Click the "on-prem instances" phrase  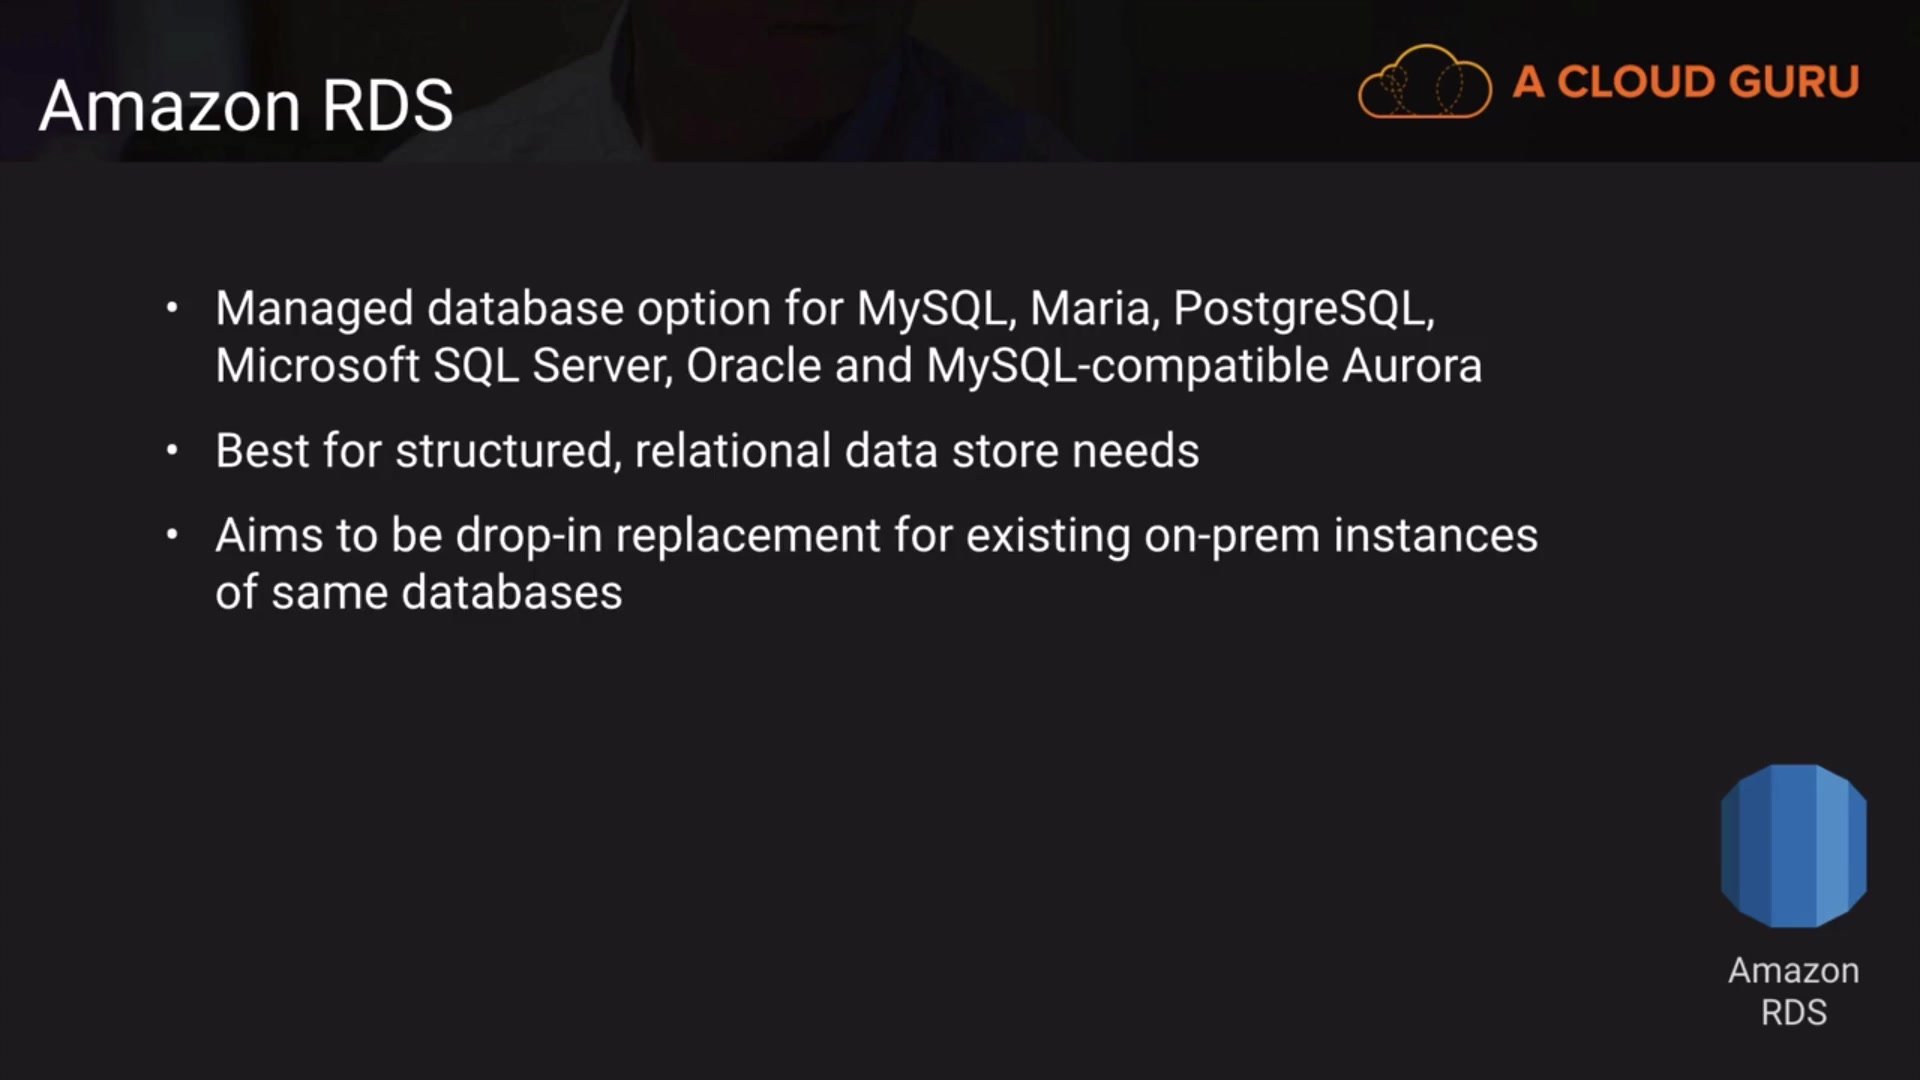point(1340,536)
